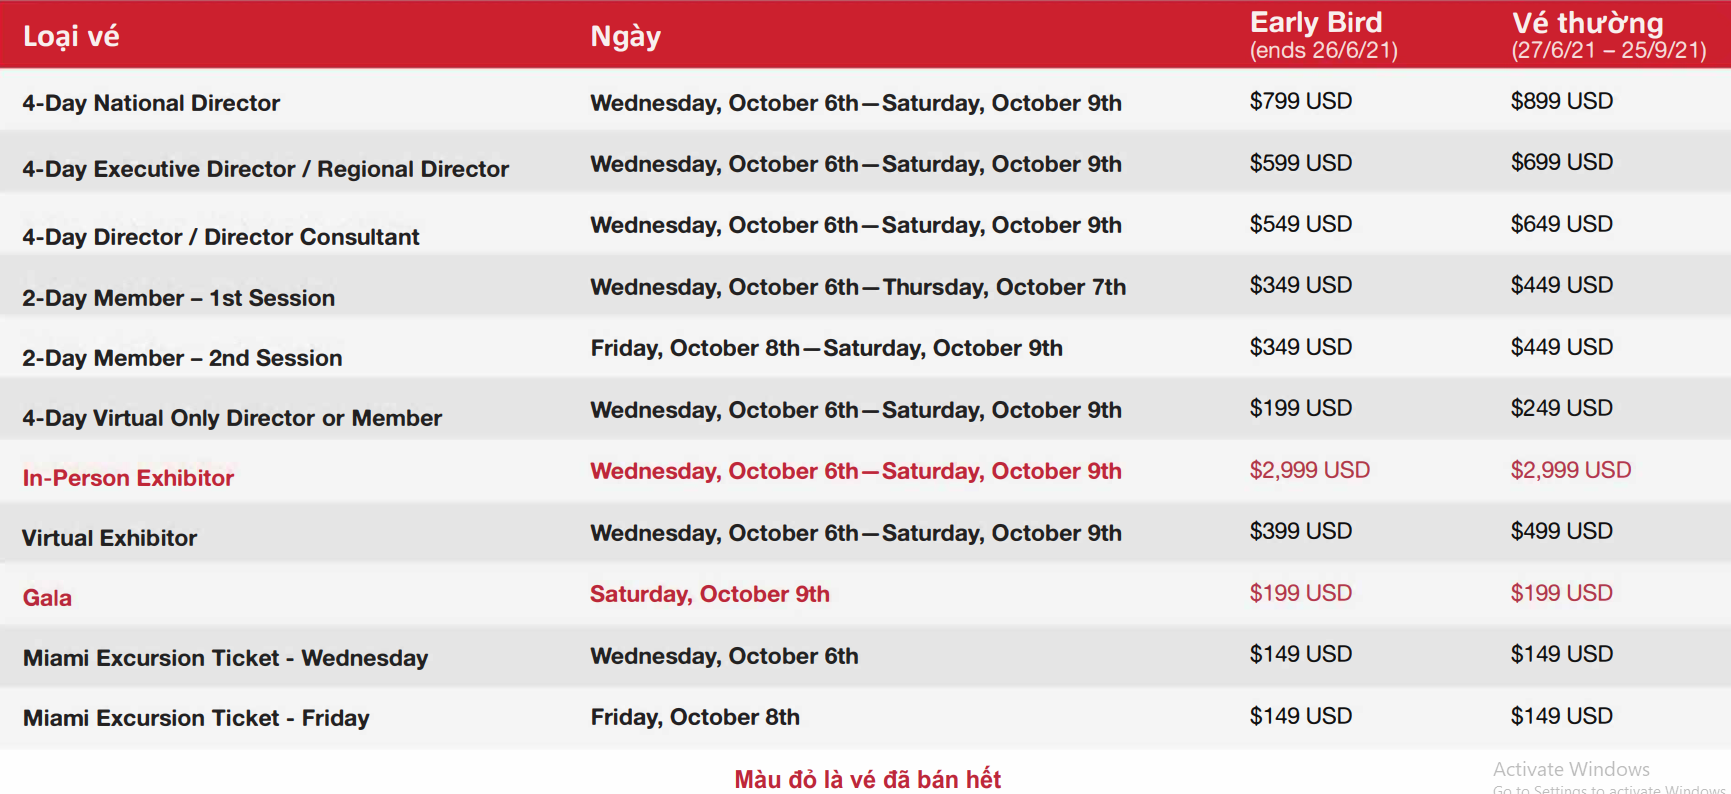Image resolution: width=1731 pixels, height=794 pixels.
Task: Click the Màu đỏ là vé đã bán hết note
Action: coord(867,779)
